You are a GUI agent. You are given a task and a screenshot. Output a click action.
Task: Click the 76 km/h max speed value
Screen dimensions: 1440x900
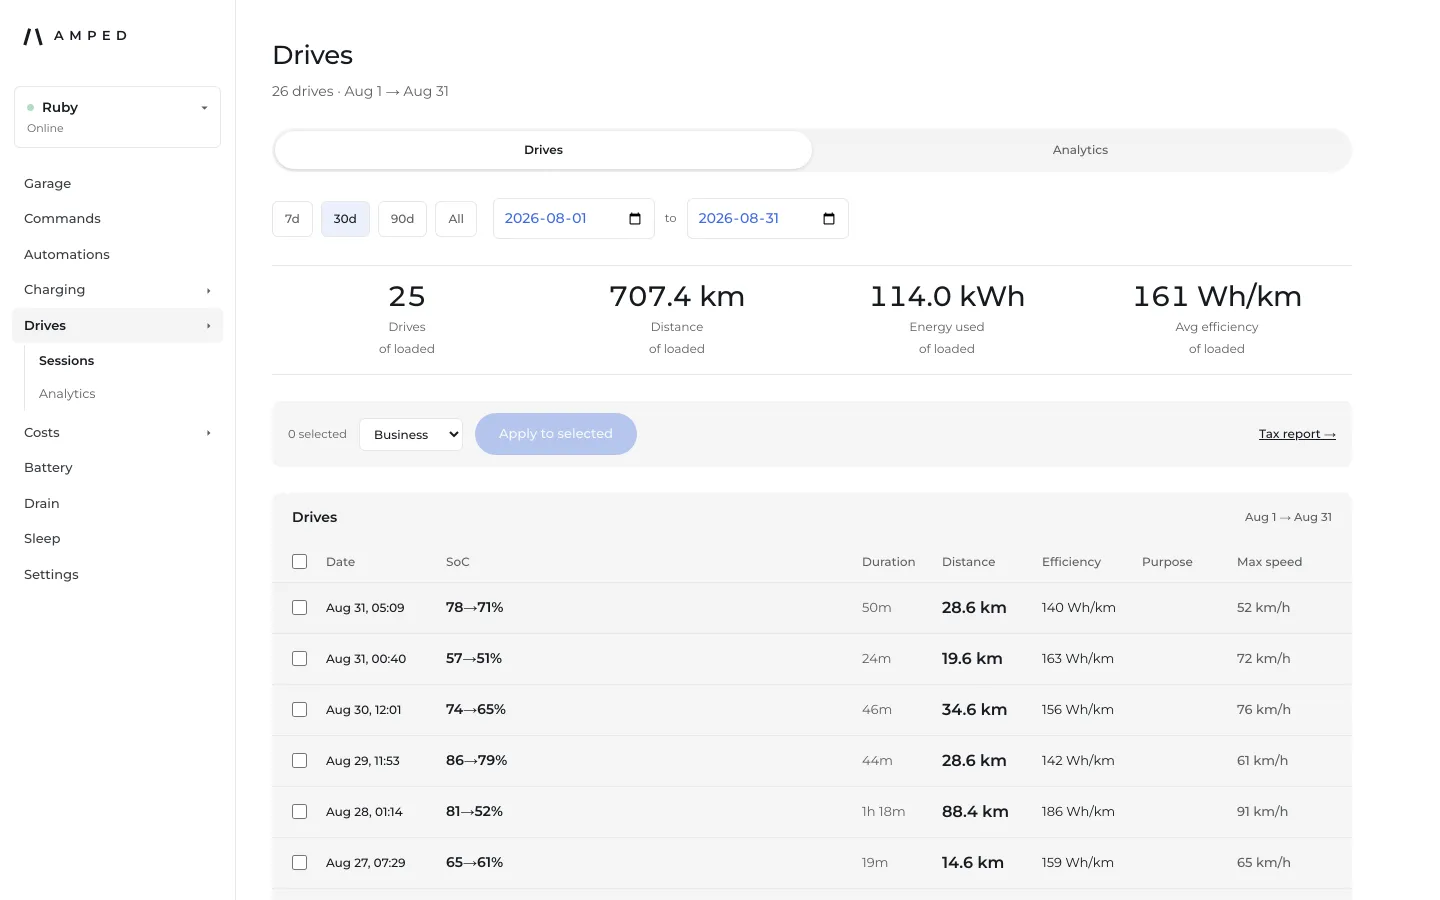tap(1264, 710)
